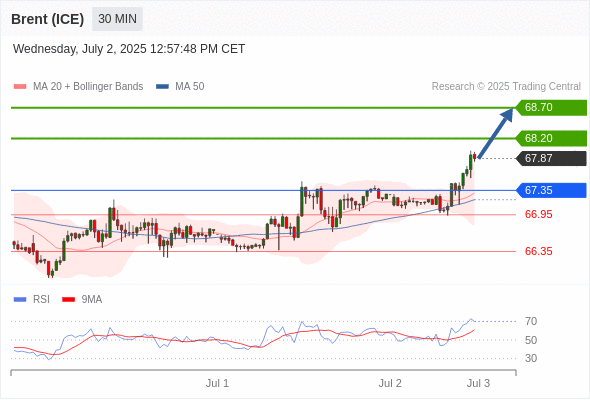Click the 67.87 current price tag
The height and width of the screenshot is (400, 590).
tap(551, 158)
